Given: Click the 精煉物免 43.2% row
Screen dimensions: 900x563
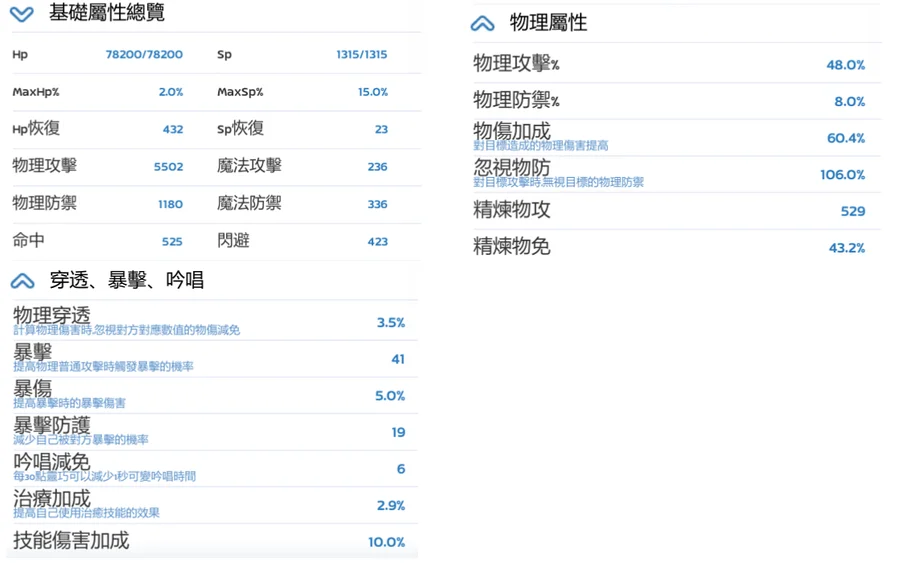Looking at the screenshot, I should [x=670, y=247].
